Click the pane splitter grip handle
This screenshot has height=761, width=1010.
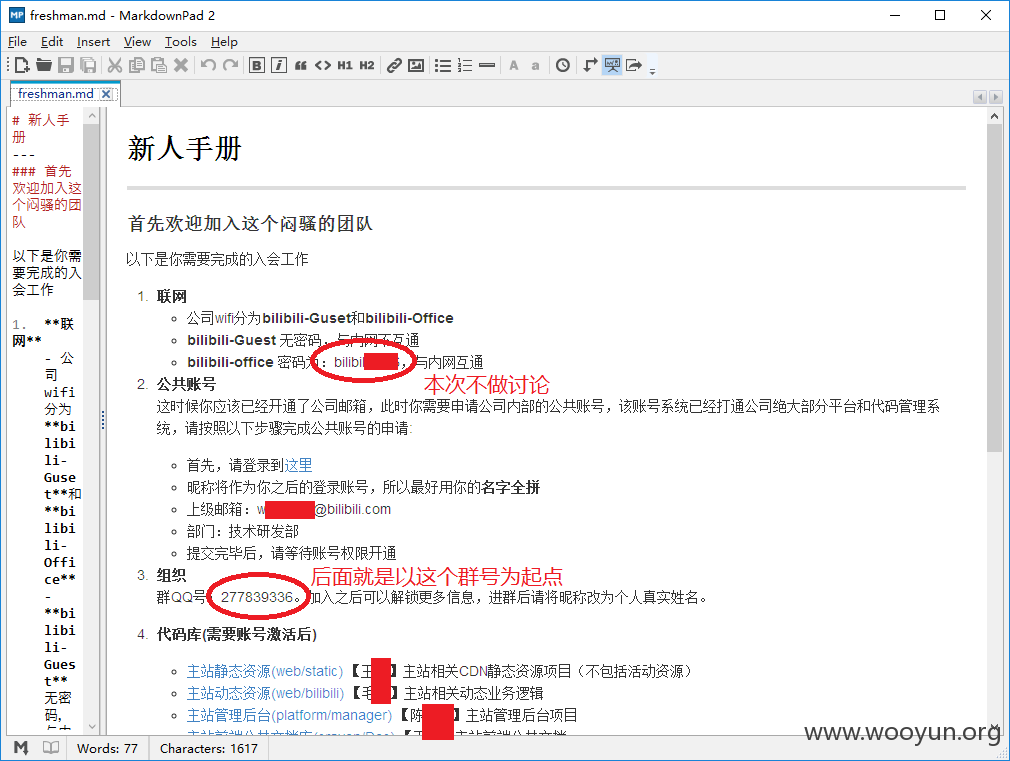pos(103,420)
